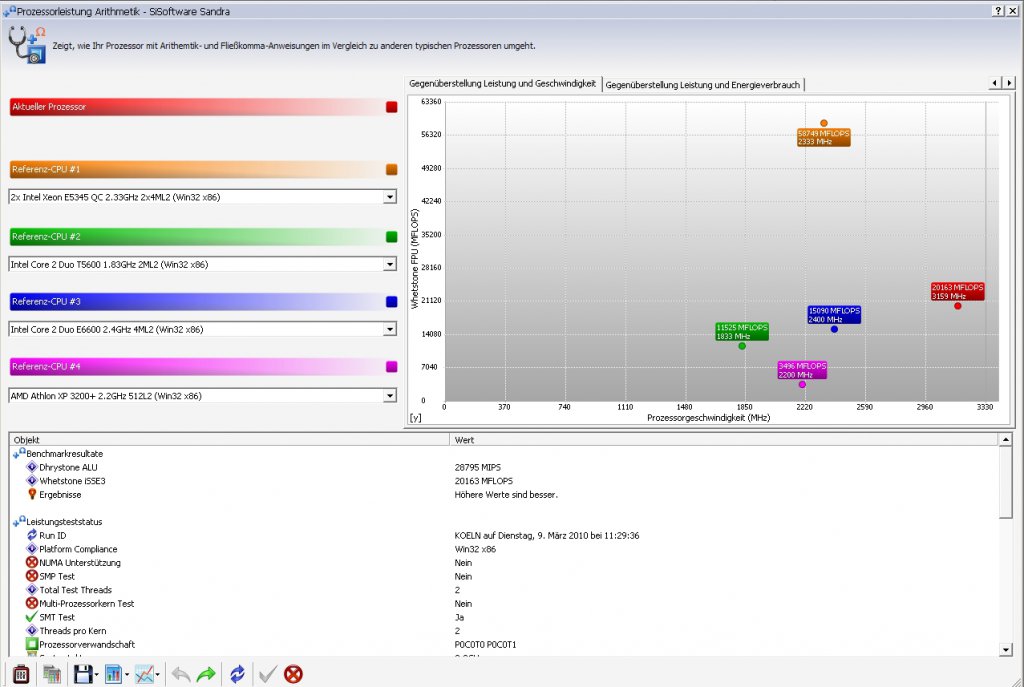This screenshot has height=687, width=1024.
Task: Open the Referenz-CPU #2 Core 2 Duo T5600 dropdown
Action: click(x=390, y=264)
